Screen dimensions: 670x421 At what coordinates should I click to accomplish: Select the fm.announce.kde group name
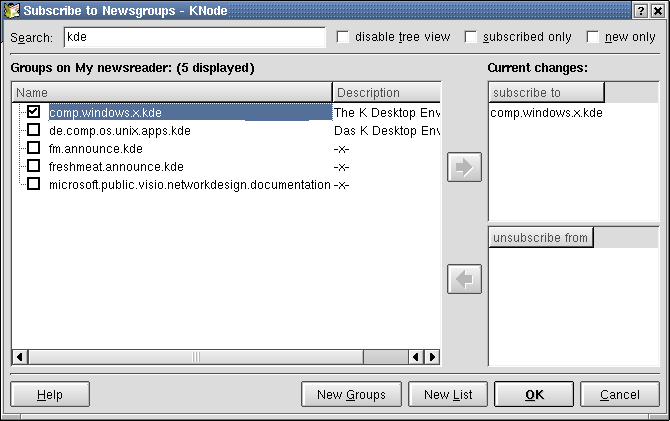(96, 148)
